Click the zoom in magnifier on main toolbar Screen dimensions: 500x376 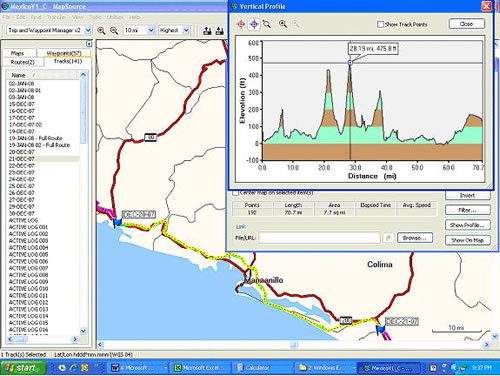pos(101,31)
